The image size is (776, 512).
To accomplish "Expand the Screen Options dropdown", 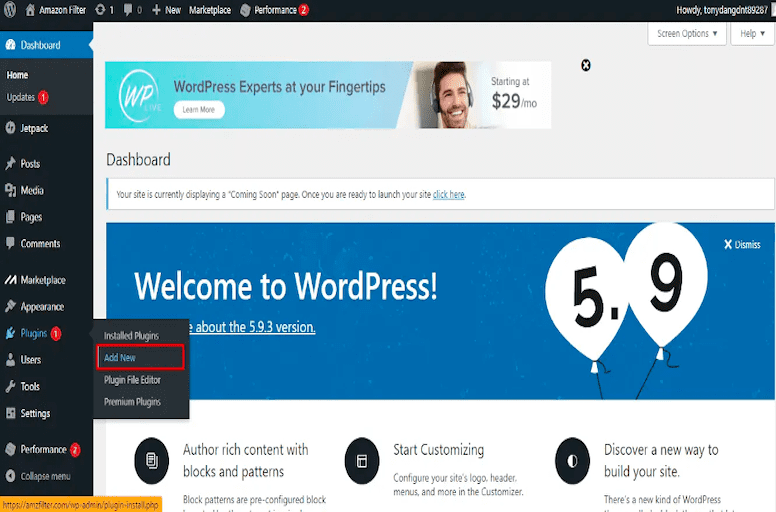I will pyautogui.click(x=687, y=34).
